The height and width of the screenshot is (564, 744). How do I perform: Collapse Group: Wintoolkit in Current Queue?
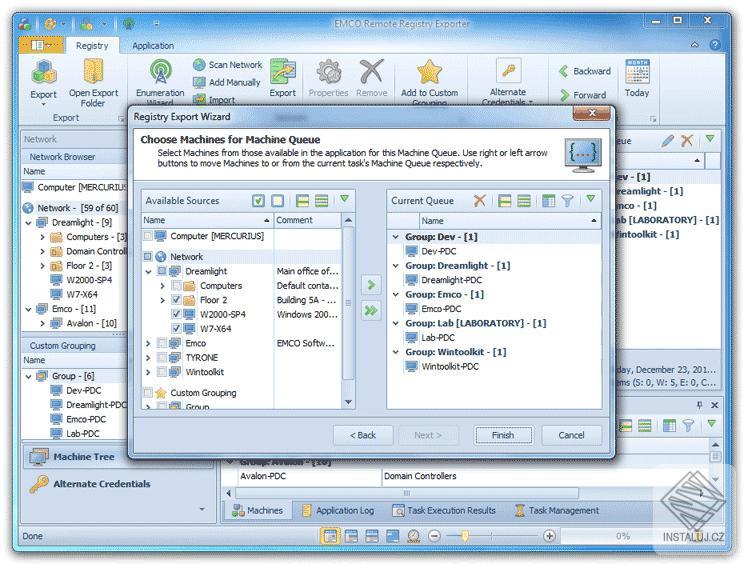(396, 352)
